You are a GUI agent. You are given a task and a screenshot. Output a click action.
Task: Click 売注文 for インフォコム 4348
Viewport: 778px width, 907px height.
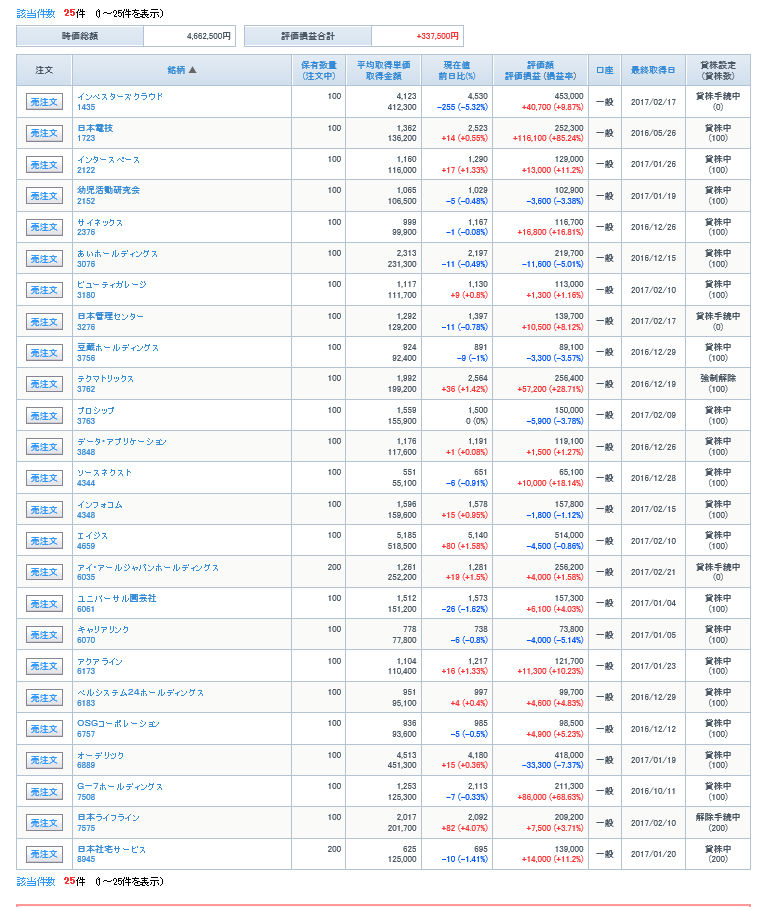click(45, 510)
